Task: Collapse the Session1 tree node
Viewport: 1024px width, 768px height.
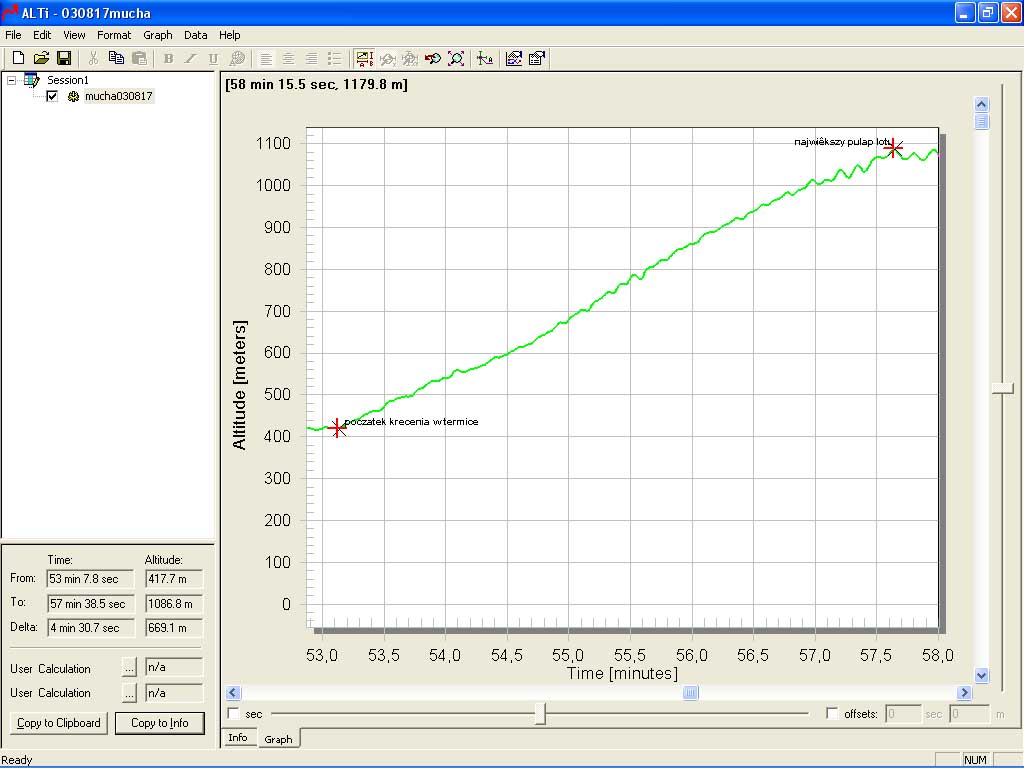Action: point(12,80)
